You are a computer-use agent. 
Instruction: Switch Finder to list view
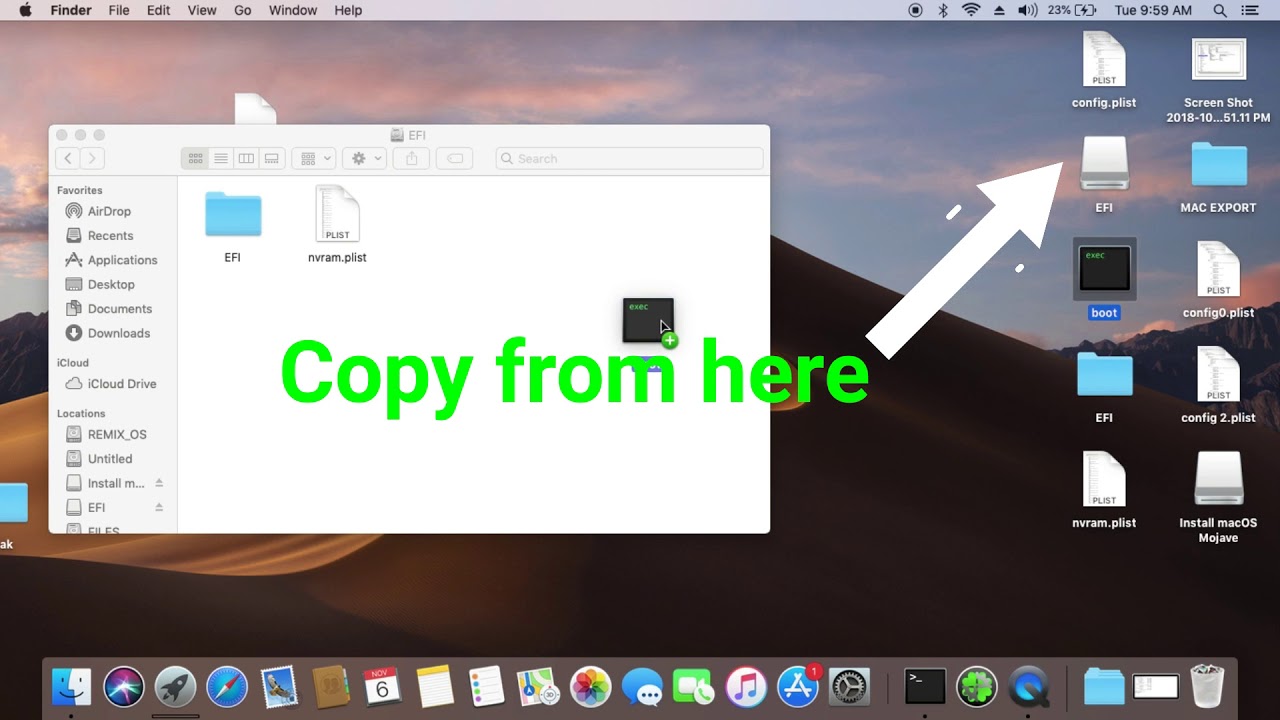(220, 158)
